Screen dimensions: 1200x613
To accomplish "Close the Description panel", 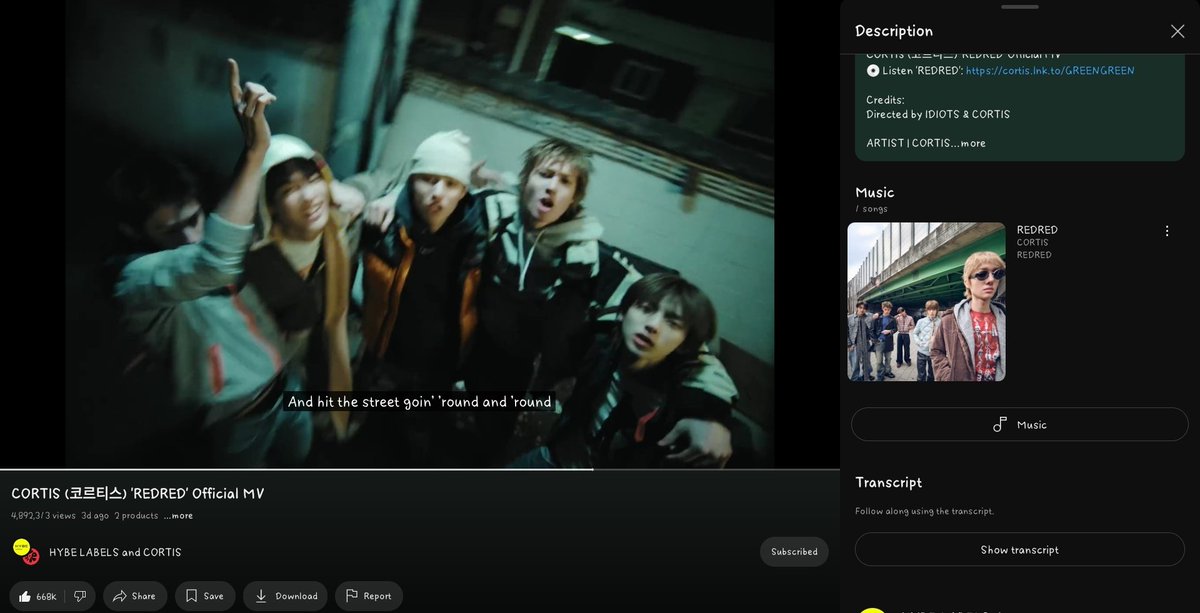I will tap(1177, 31).
